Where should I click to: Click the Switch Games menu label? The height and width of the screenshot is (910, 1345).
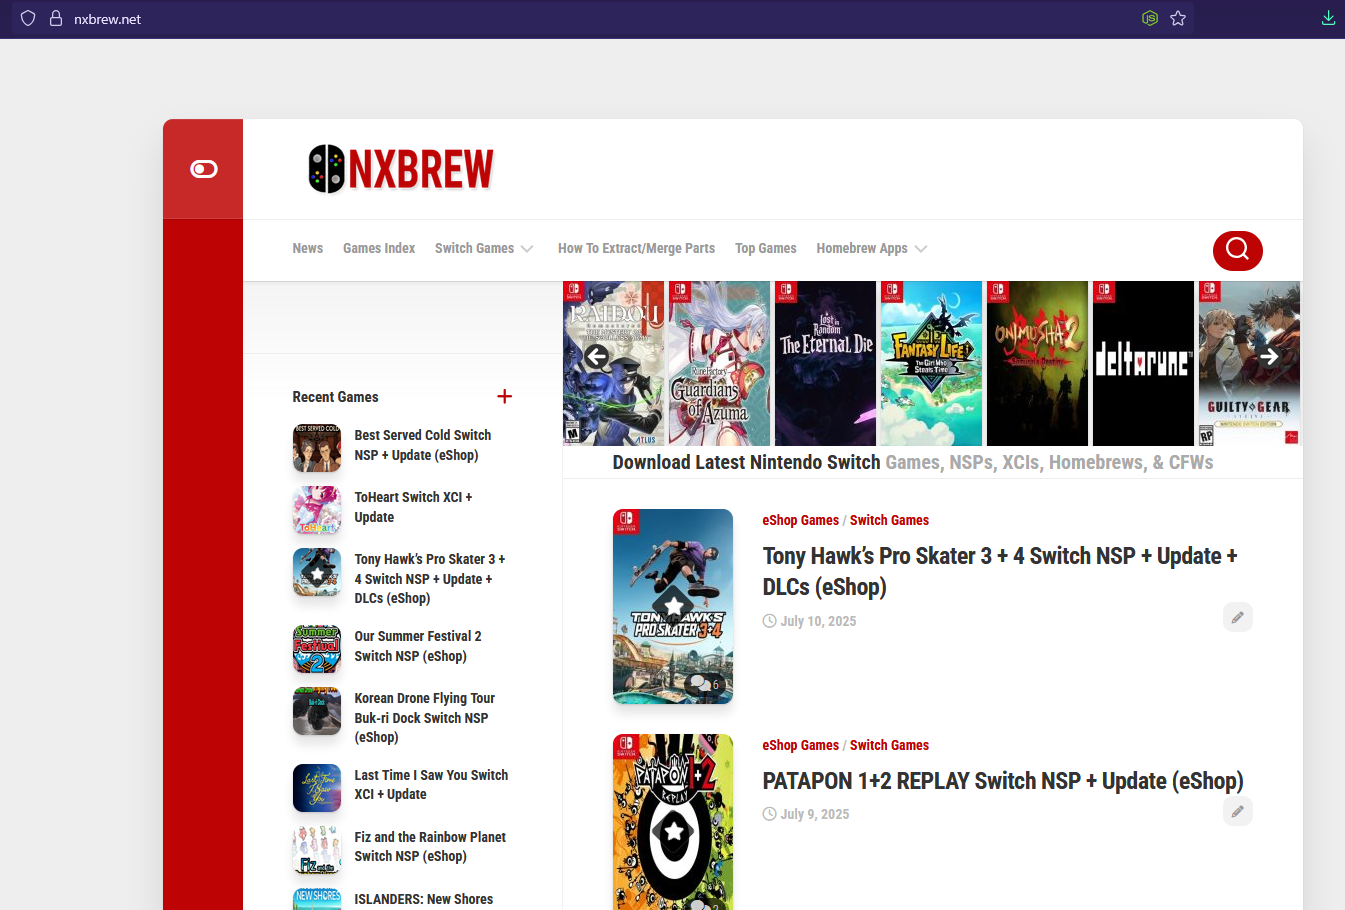click(474, 248)
